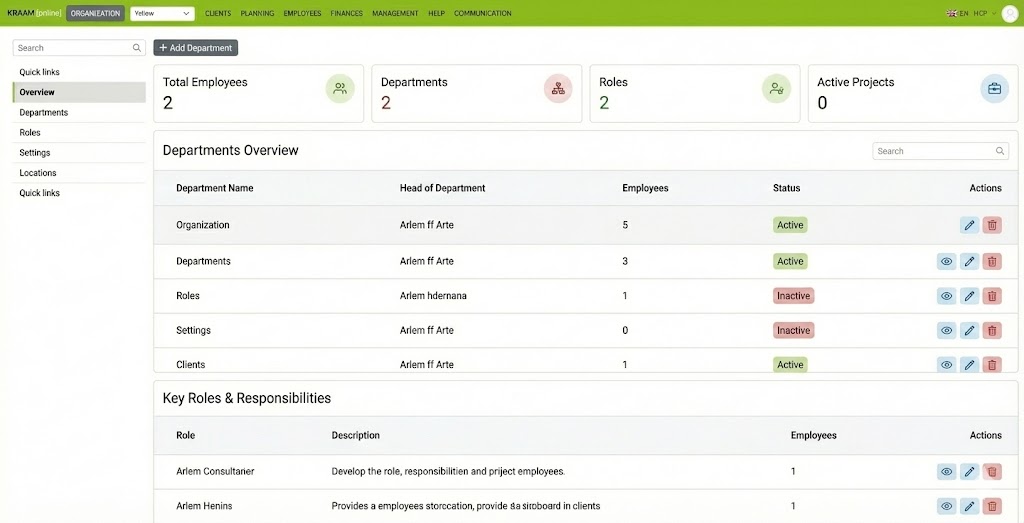Viewport: 1024px width, 523px height.
Task: Edit the Arlem Consultarier role
Action: pyautogui.click(x=969, y=471)
